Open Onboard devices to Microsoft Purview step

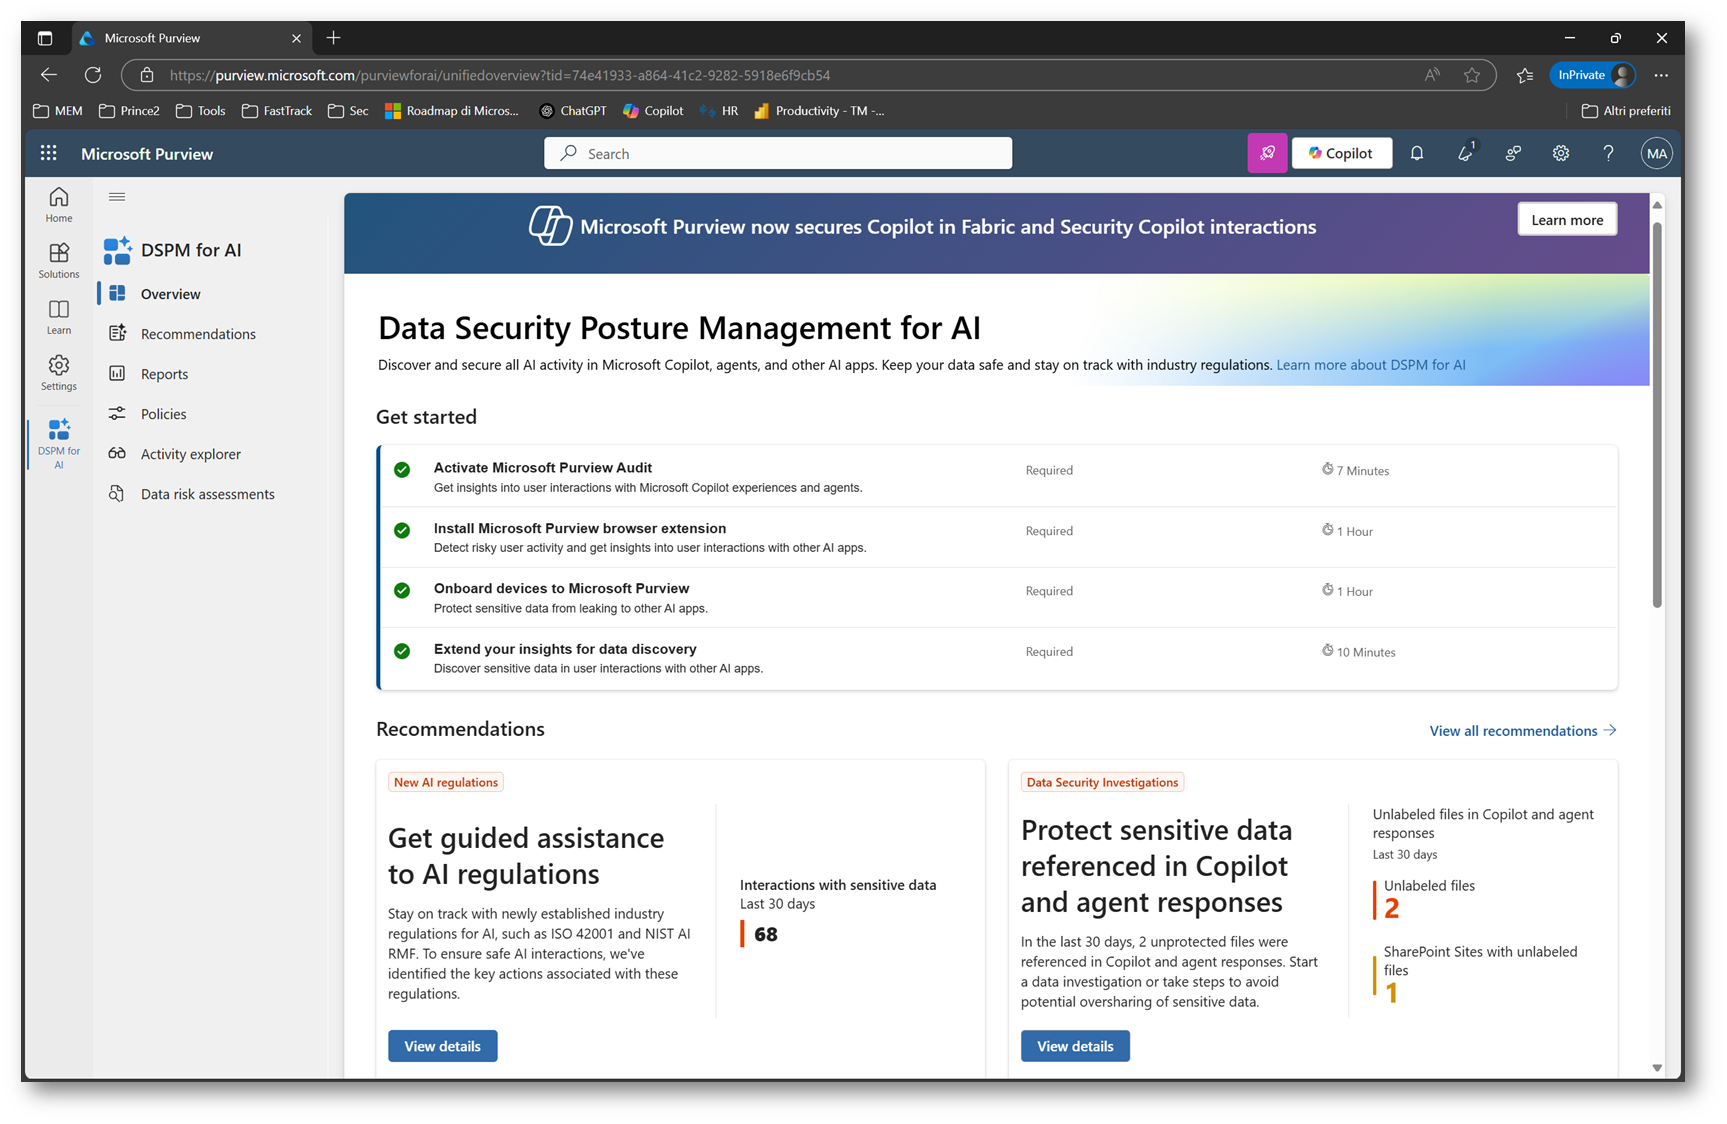point(997,598)
